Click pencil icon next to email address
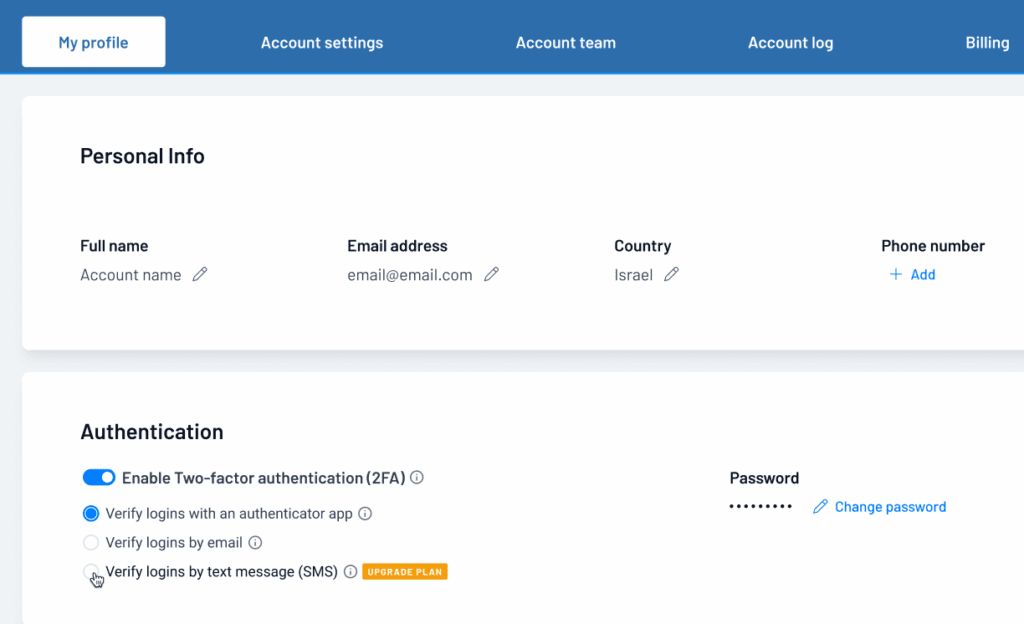This screenshot has height=624, width=1024. 491,275
